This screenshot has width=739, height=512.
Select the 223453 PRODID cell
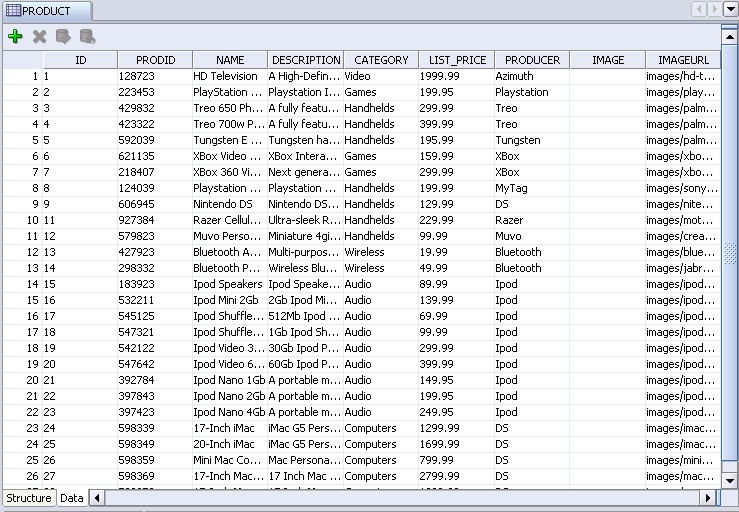coord(155,92)
